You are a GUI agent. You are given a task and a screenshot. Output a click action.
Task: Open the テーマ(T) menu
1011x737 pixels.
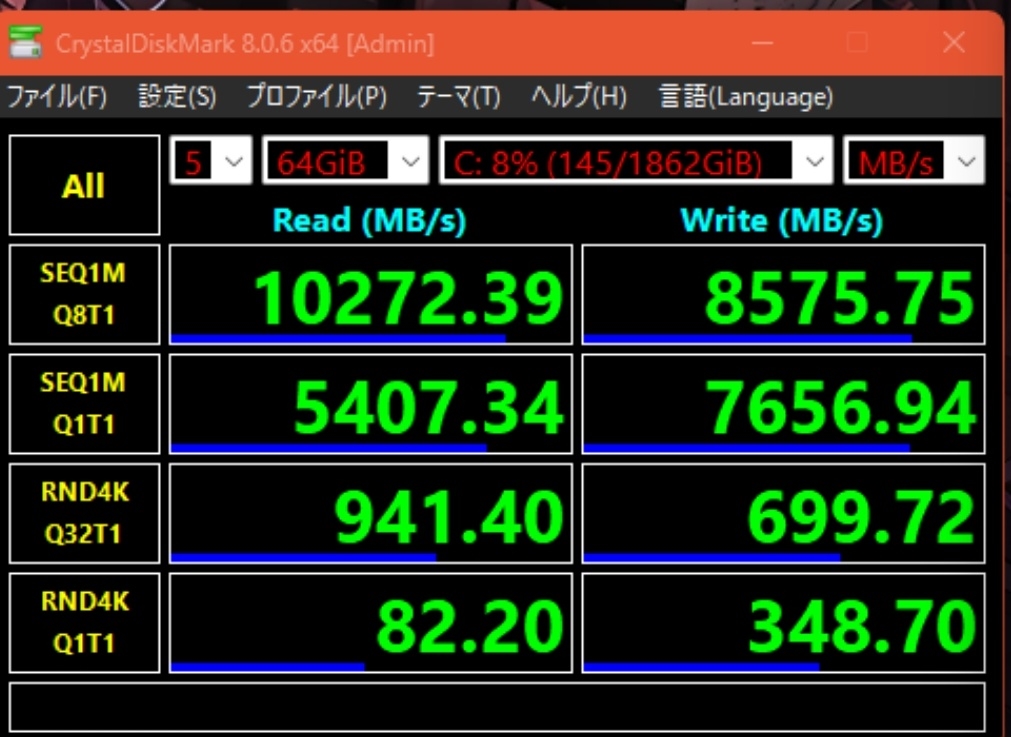458,97
